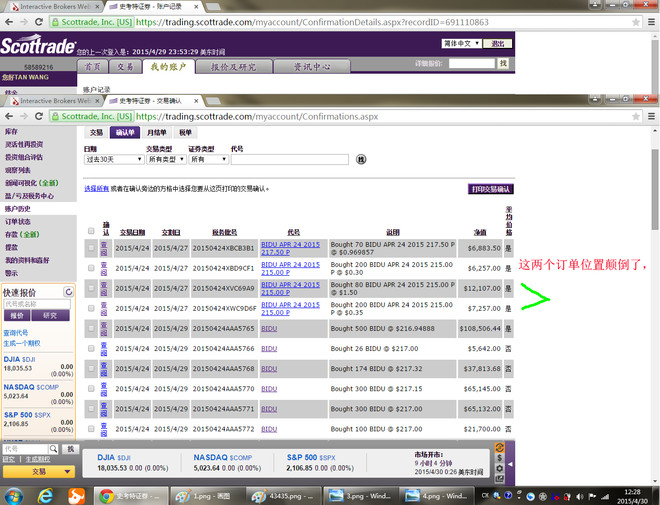Open the 交易类型 dropdown showing 所有类型
Viewport: 660px width, 505px height.
(166, 159)
